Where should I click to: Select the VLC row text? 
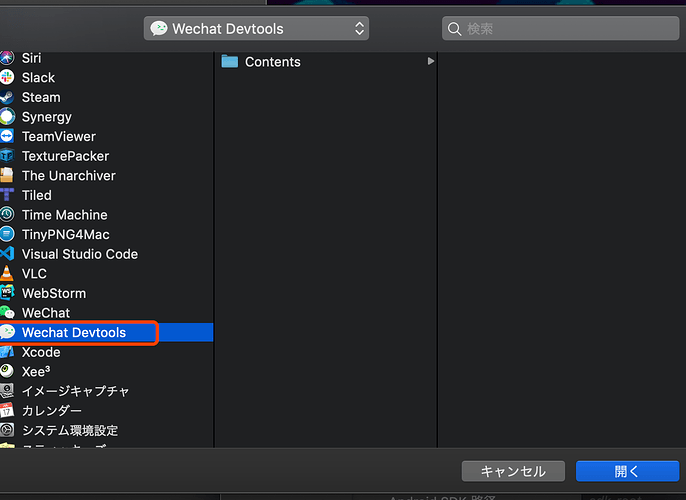pos(34,273)
